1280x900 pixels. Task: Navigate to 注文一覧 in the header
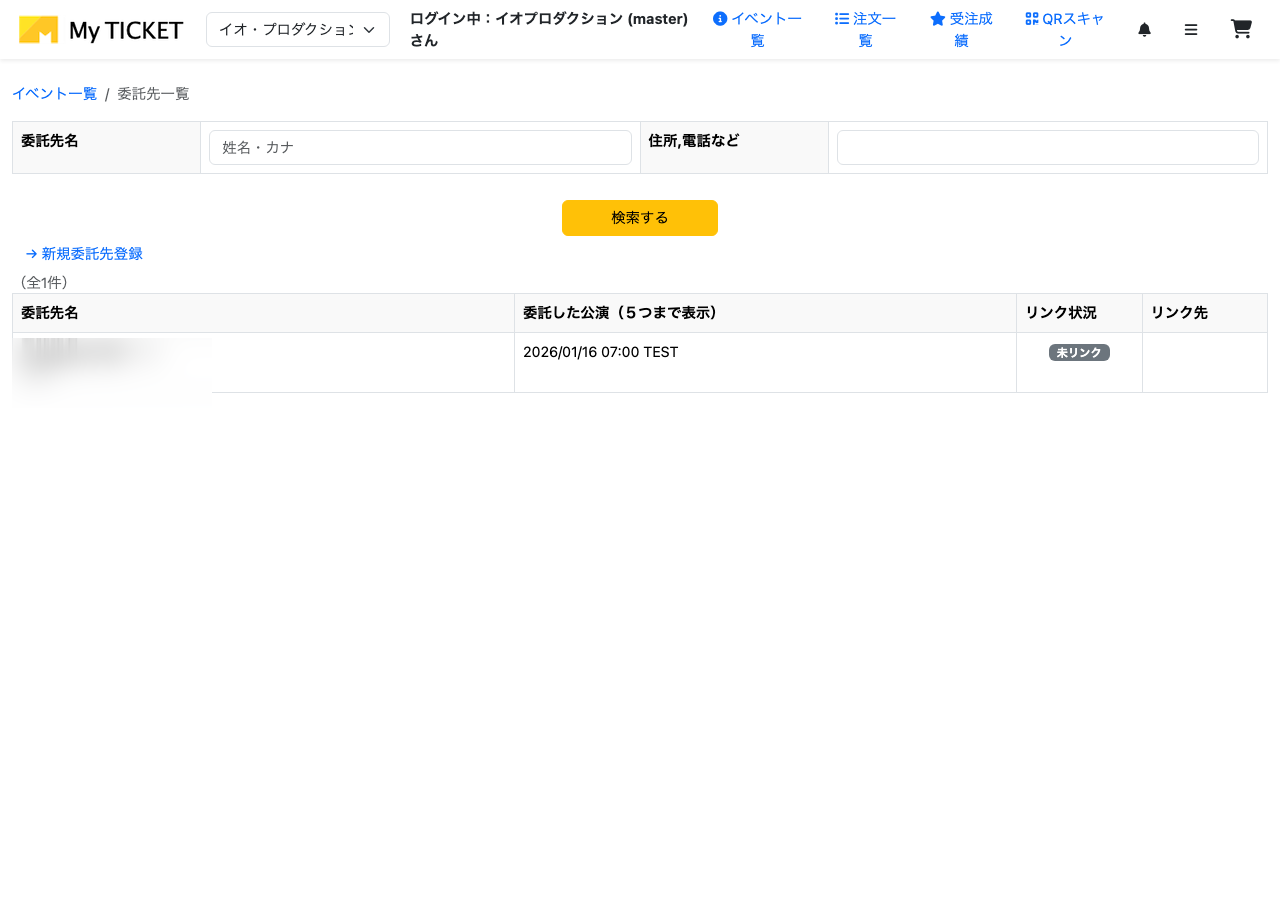[872, 29]
